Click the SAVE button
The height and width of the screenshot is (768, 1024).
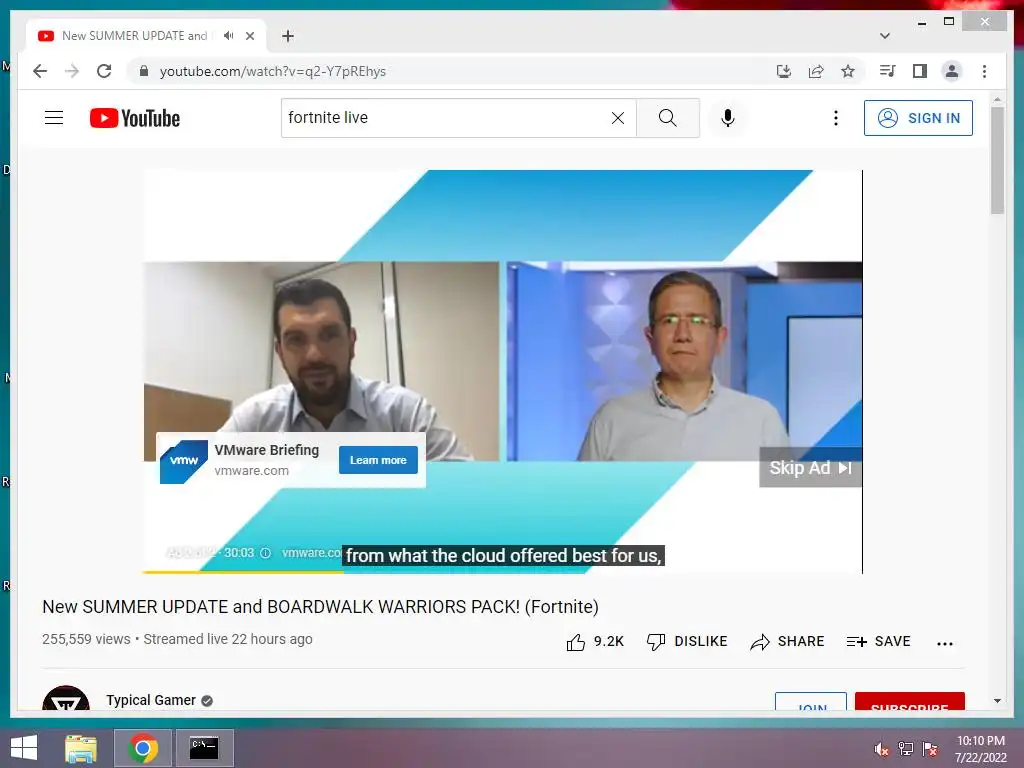878,642
